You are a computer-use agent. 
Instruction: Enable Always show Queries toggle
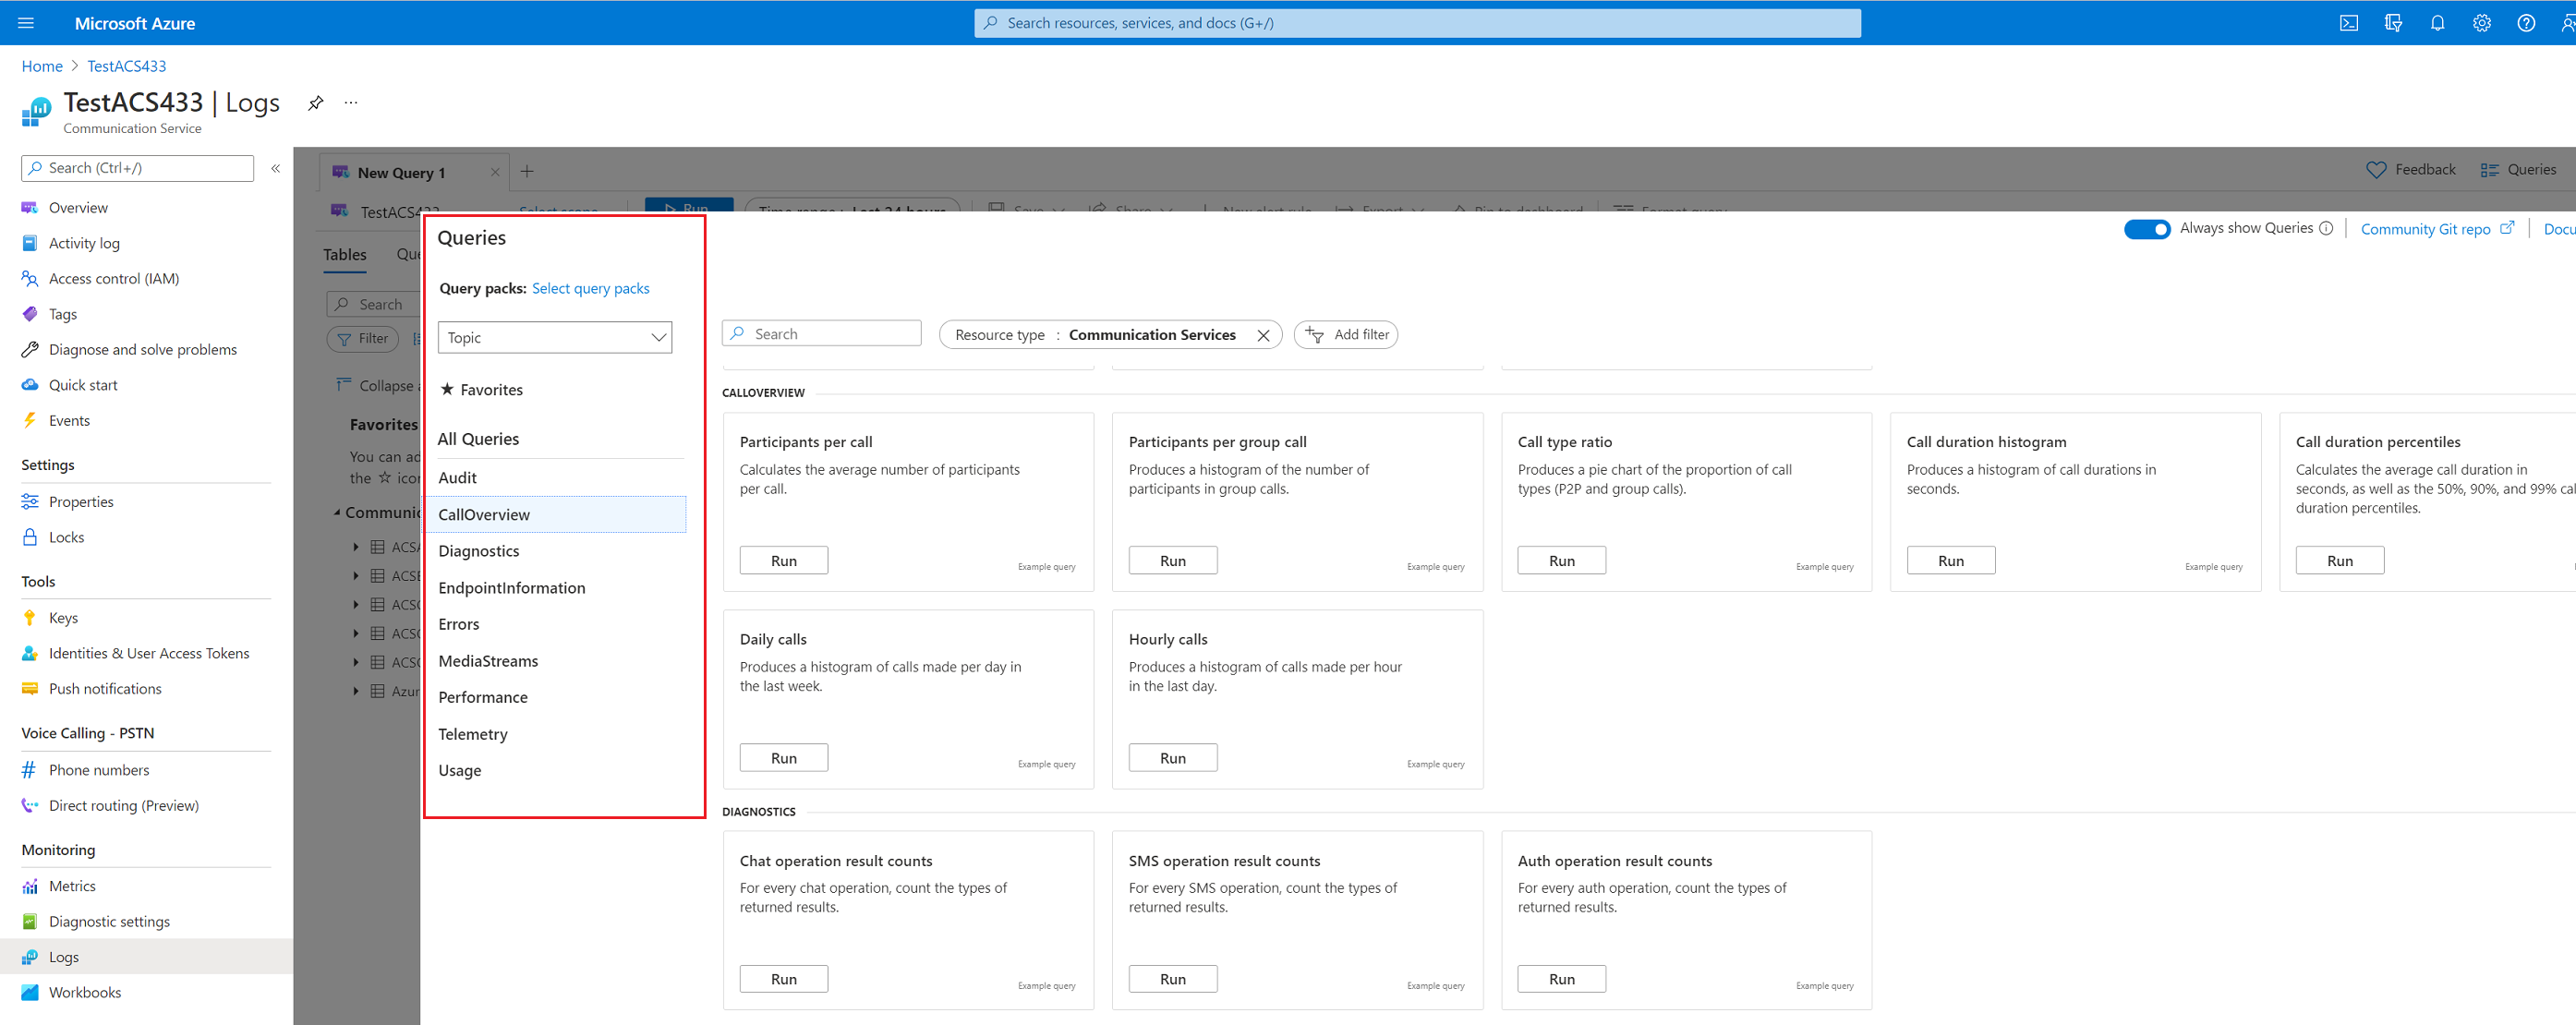[x=2147, y=228]
